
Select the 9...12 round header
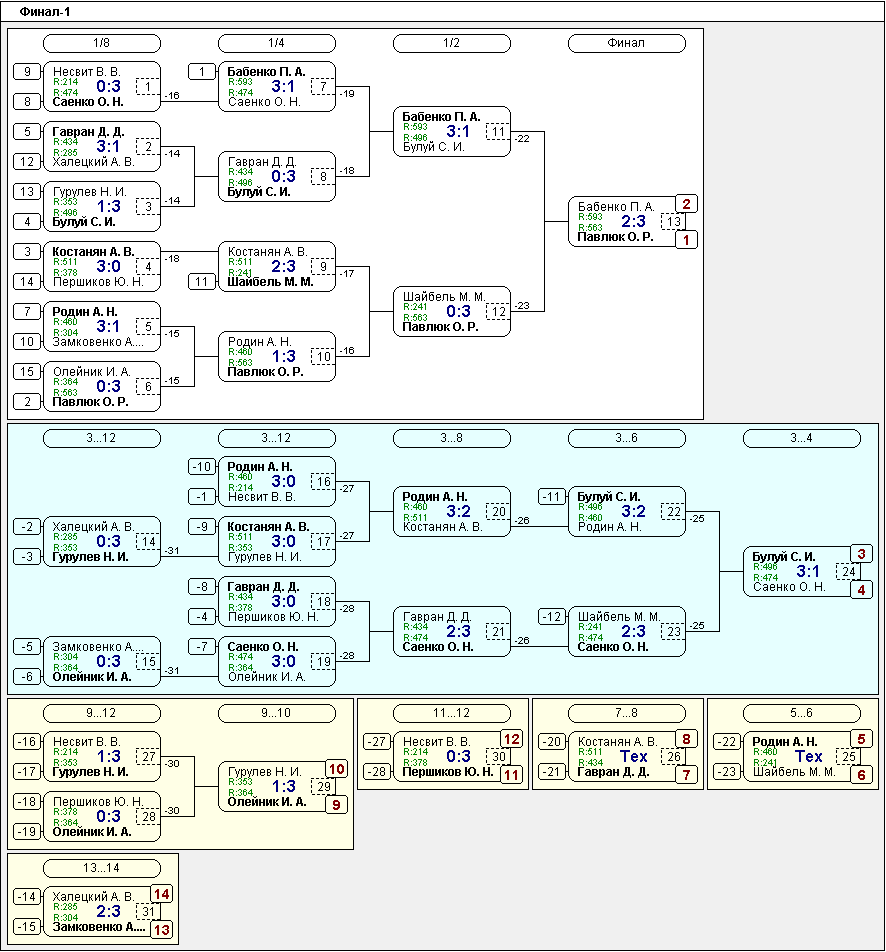101,713
